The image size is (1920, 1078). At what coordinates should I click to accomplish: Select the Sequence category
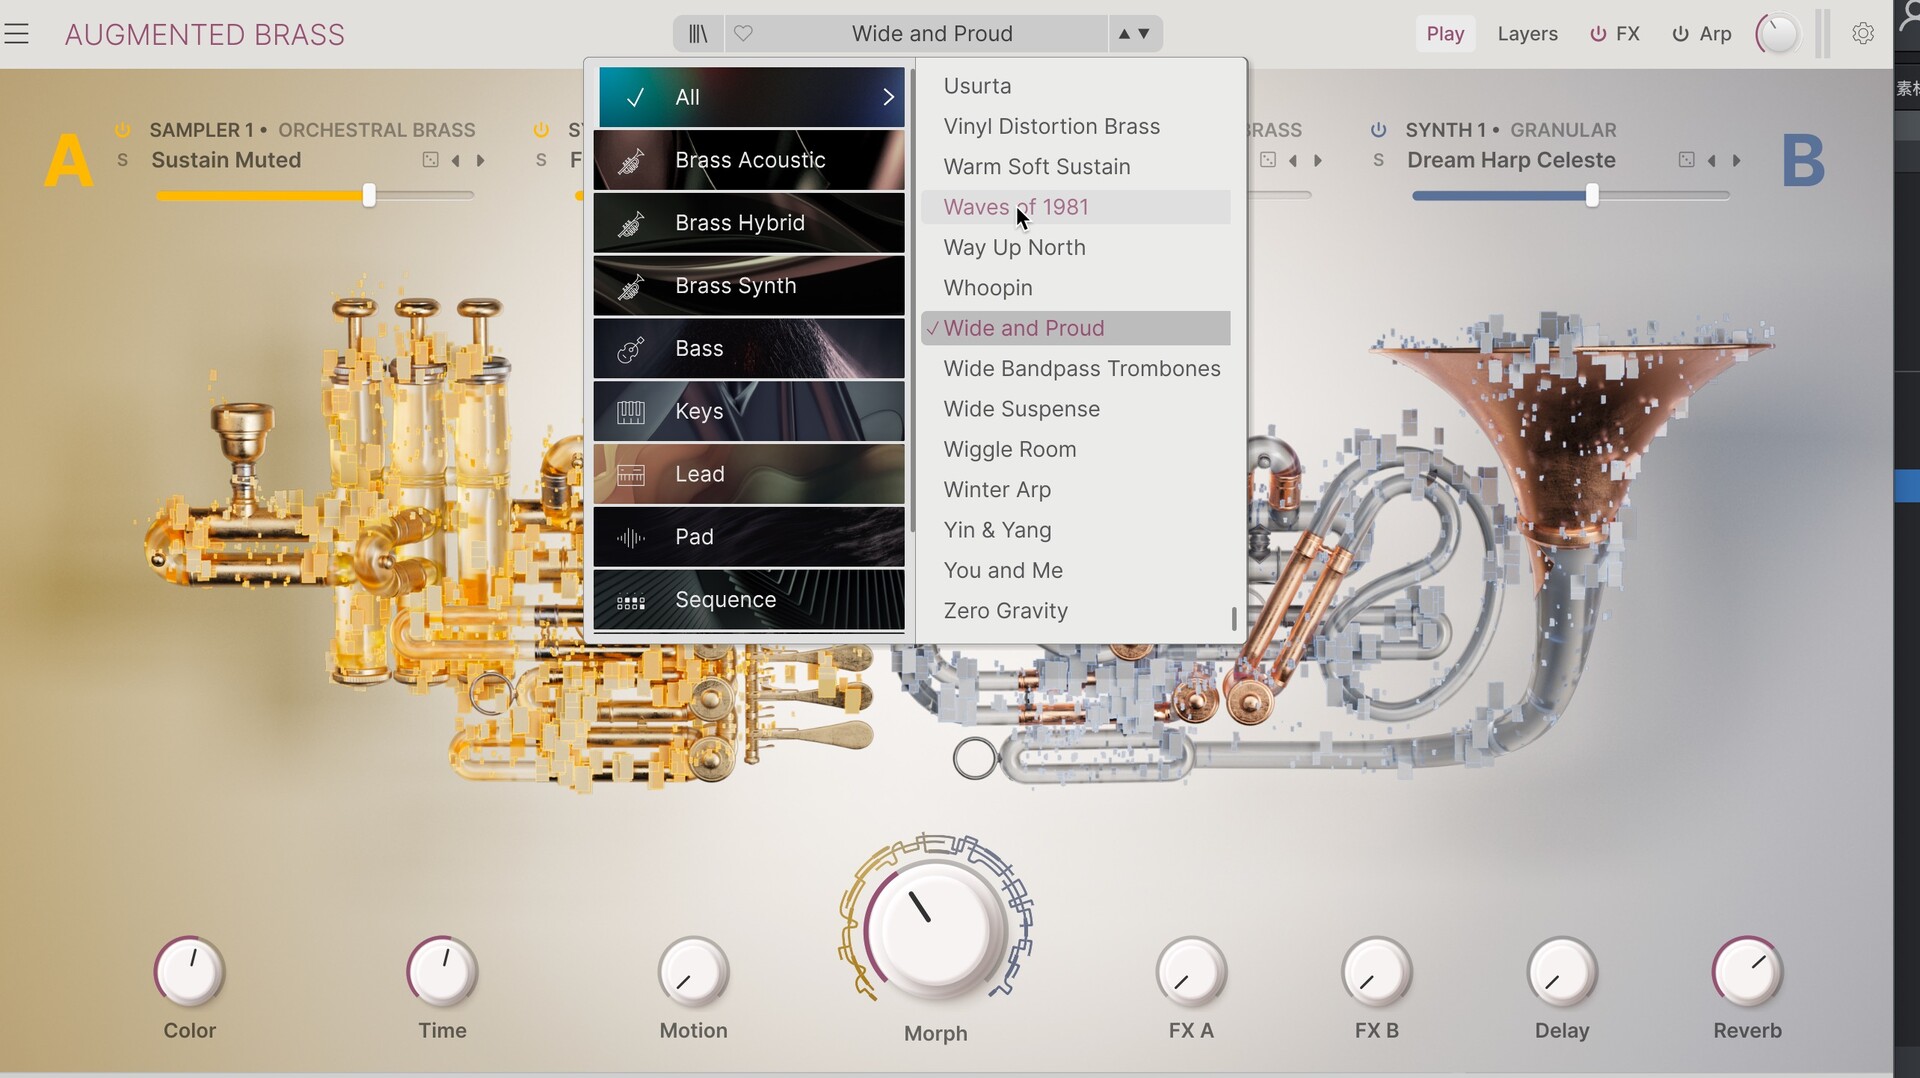[749, 600]
